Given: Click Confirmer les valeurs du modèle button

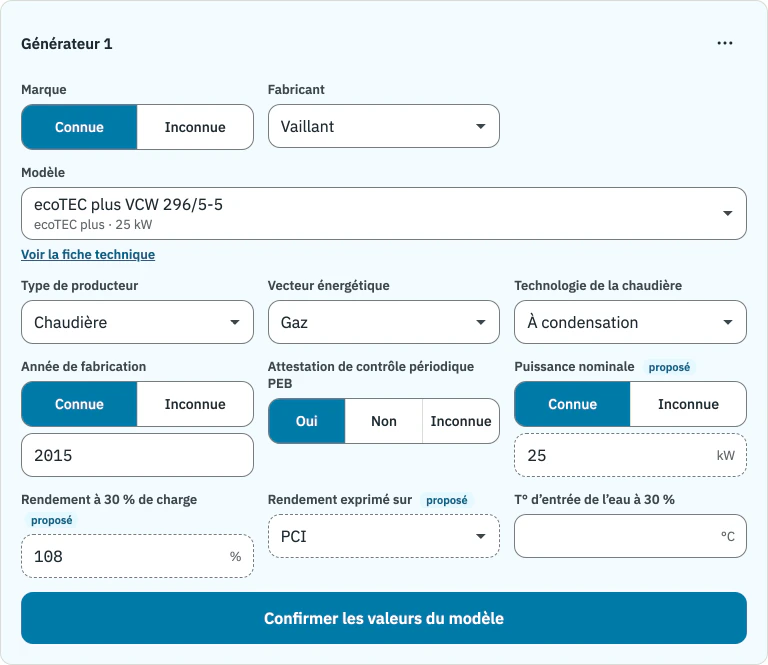Looking at the screenshot, I should (384, 618).
